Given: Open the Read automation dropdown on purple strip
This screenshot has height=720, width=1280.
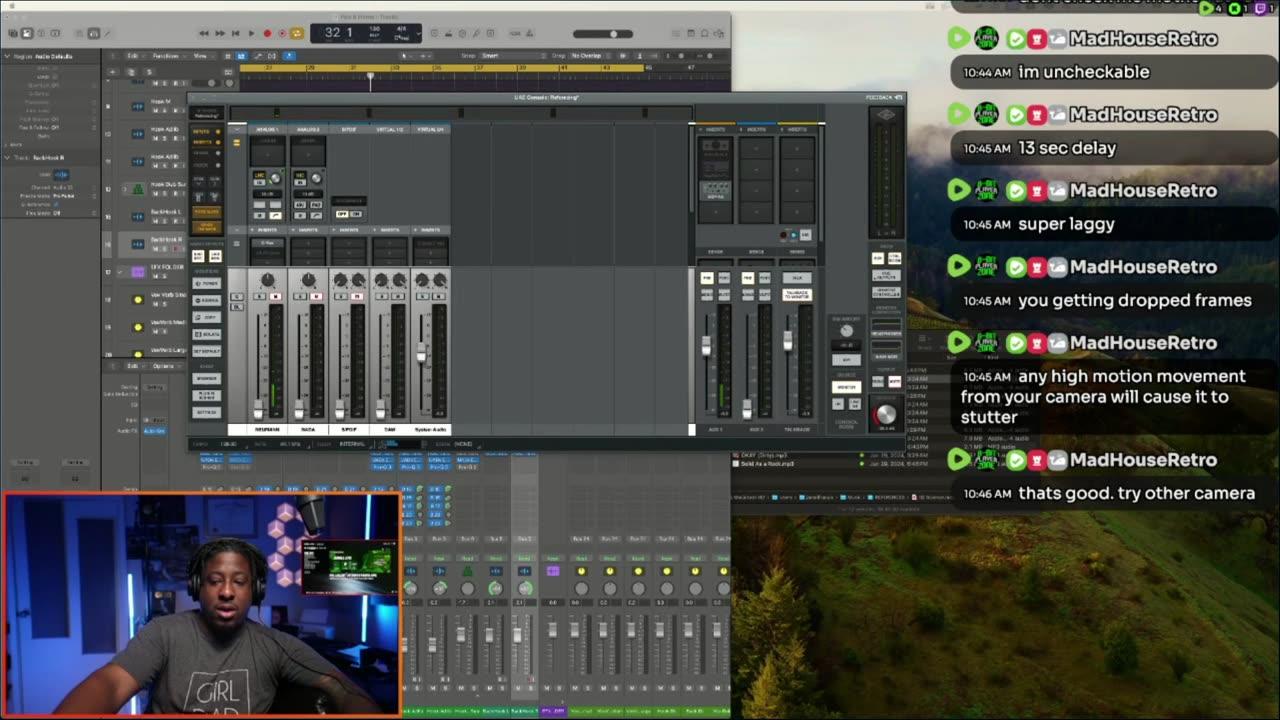Looking at the screenshot, I should coord(552,558).
